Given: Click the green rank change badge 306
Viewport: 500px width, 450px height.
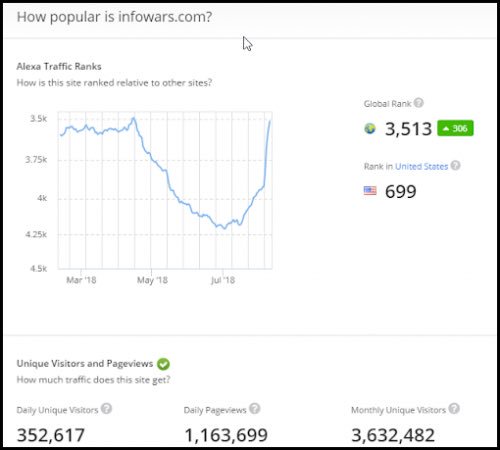Looking at the screenshot, I should pos(455,128).
